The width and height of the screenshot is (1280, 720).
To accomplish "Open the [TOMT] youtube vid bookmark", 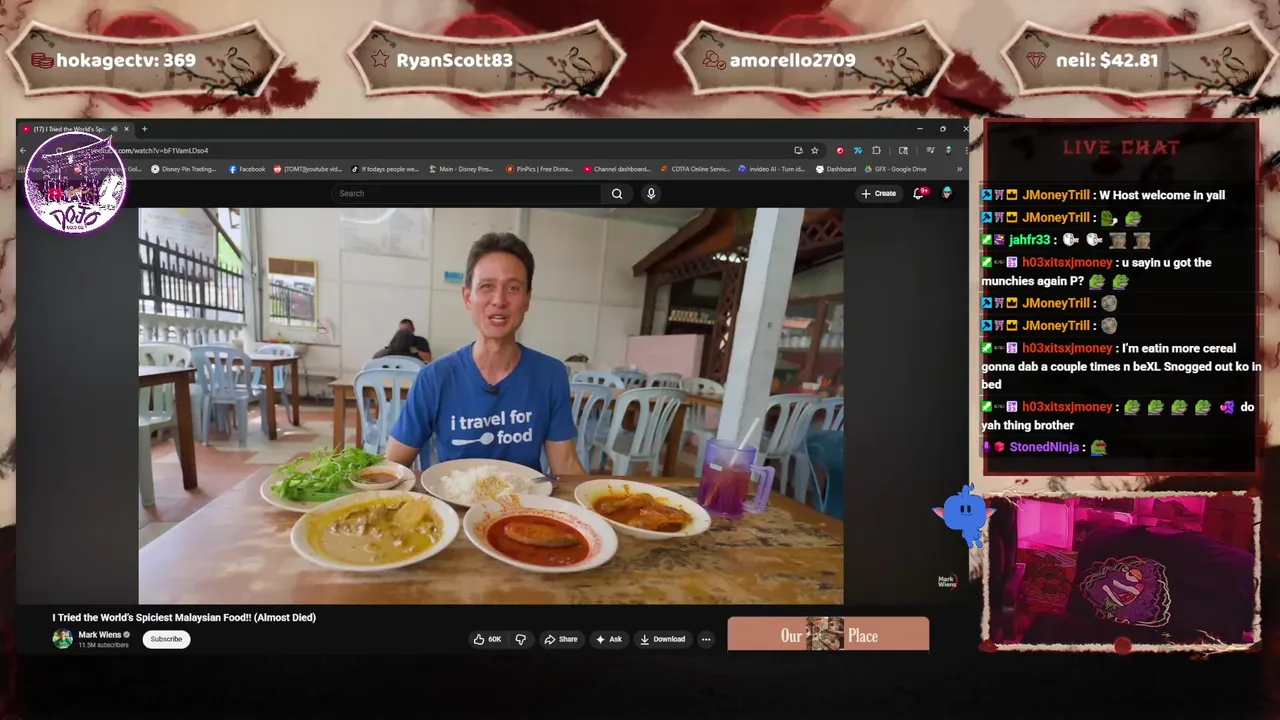I will [x=308, y=169].
